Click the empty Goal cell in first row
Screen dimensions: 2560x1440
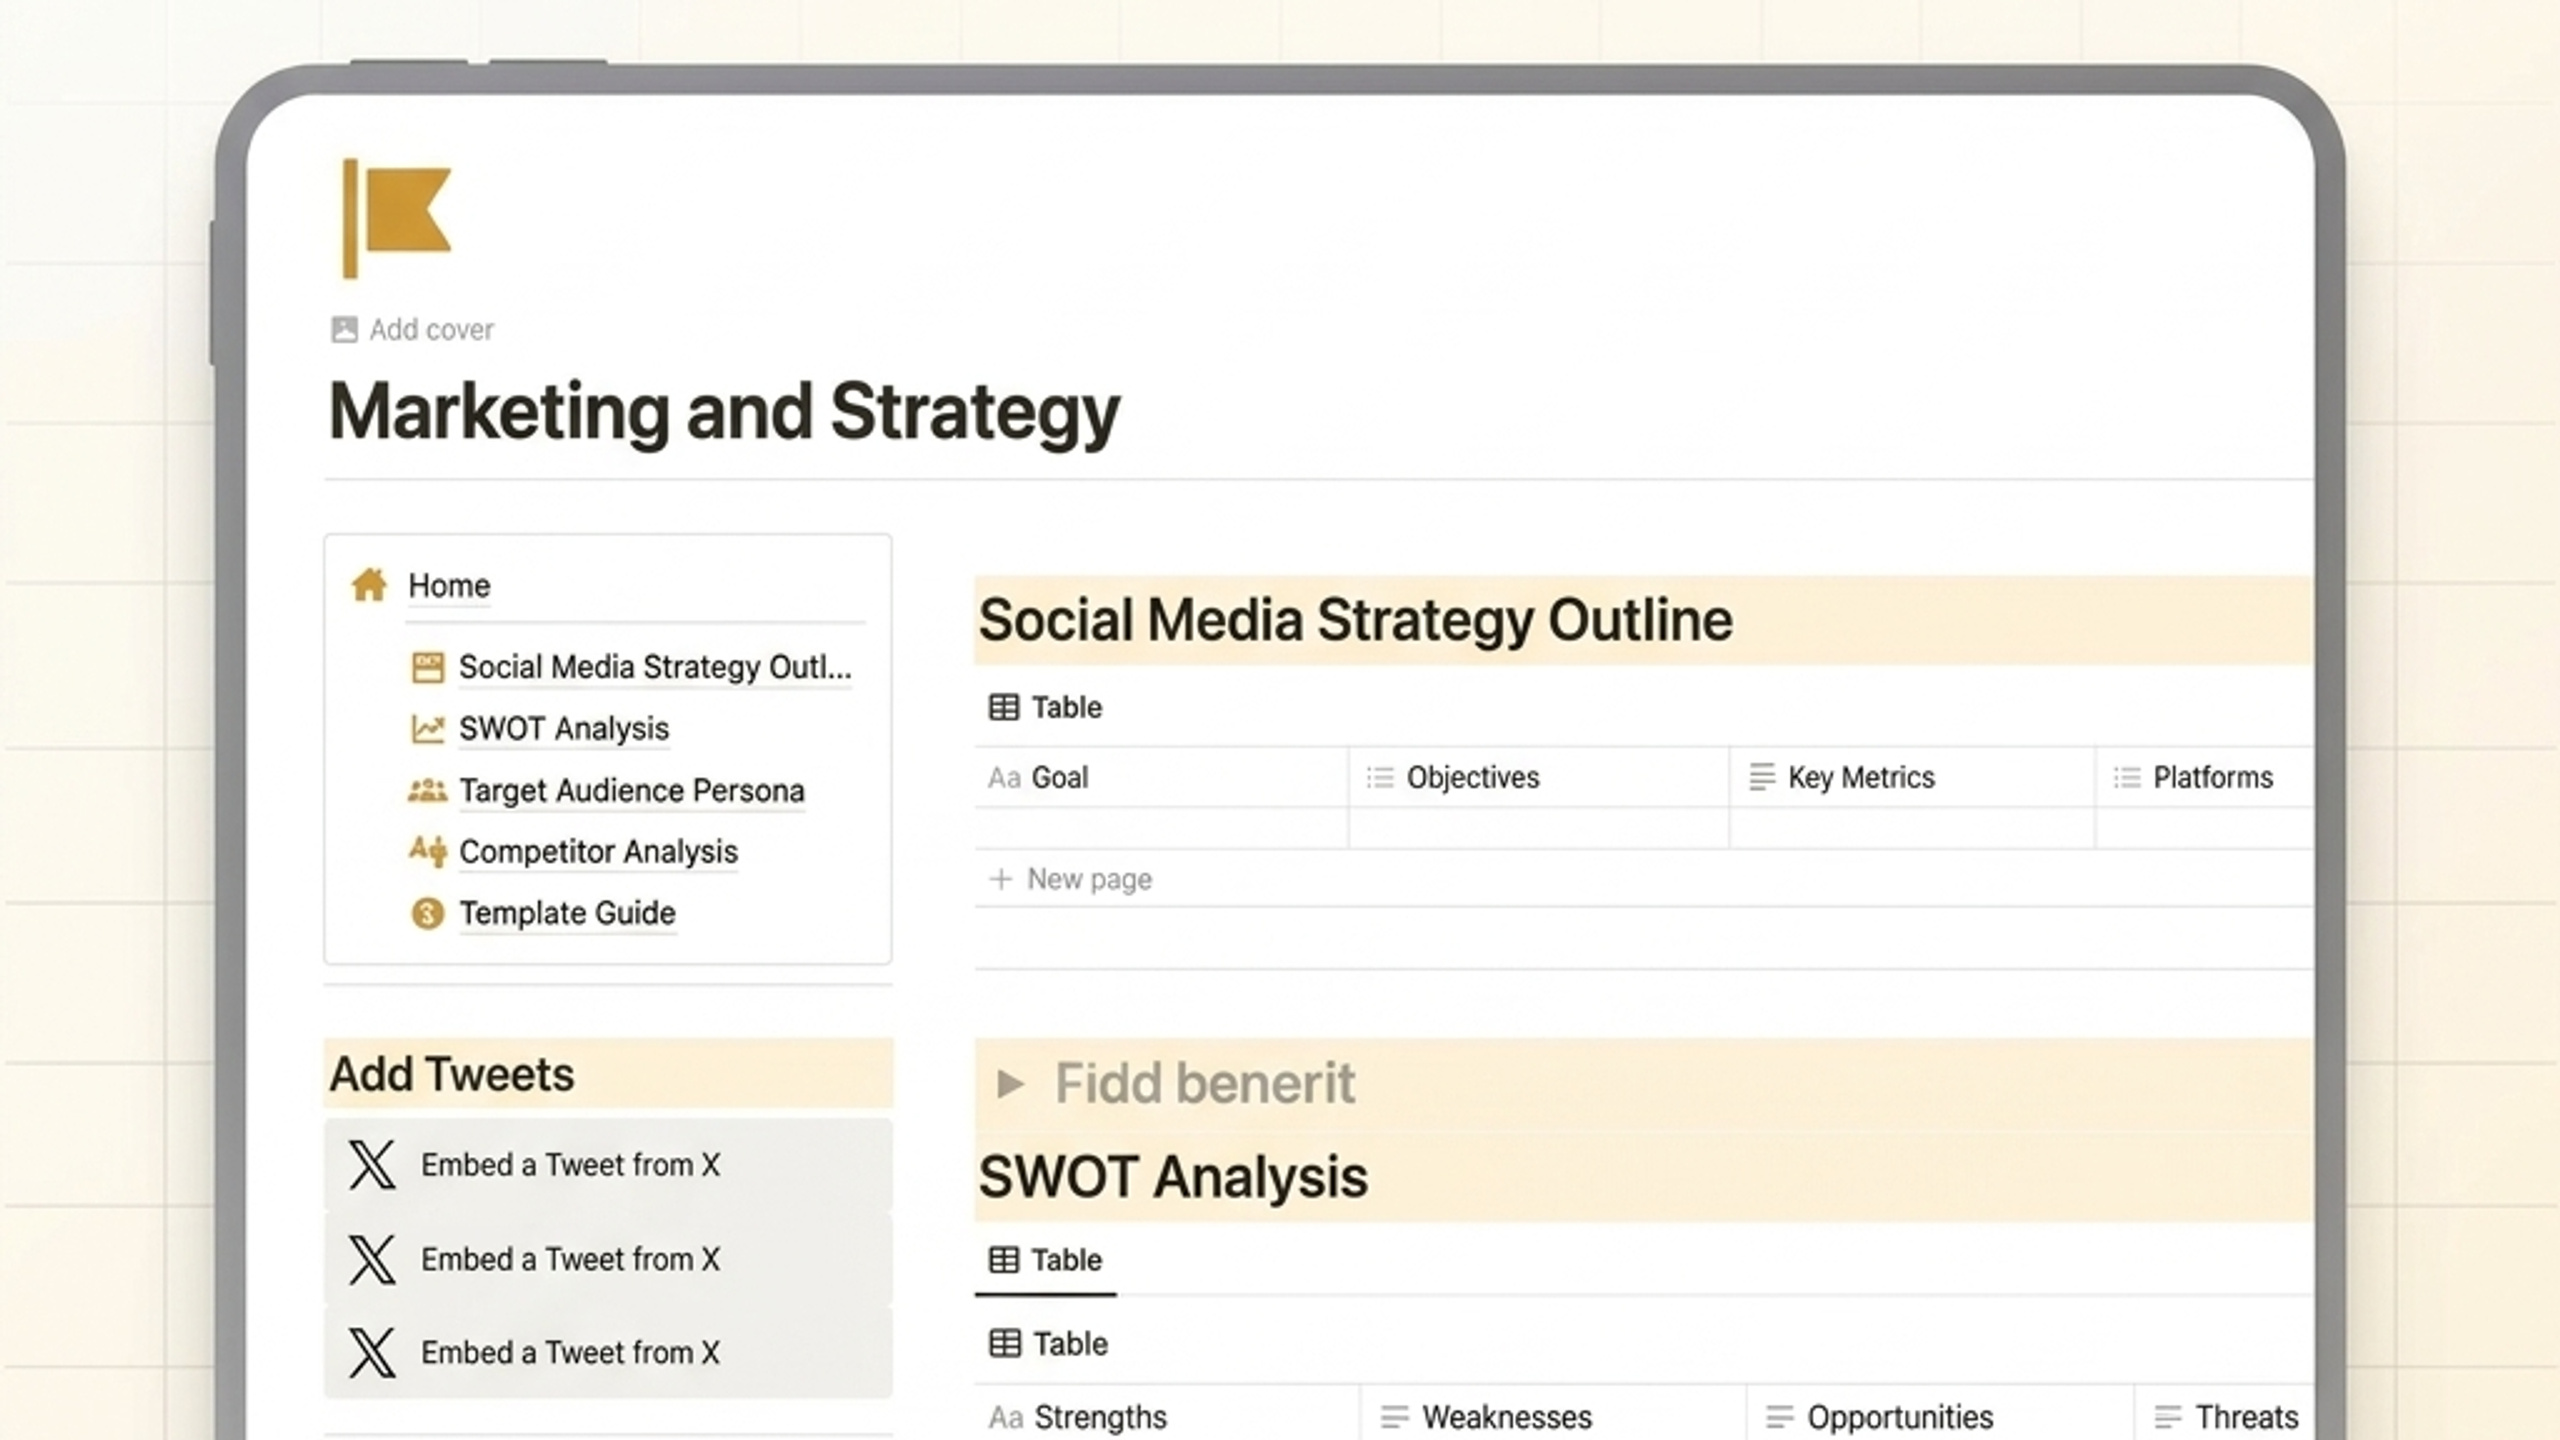1161,828
